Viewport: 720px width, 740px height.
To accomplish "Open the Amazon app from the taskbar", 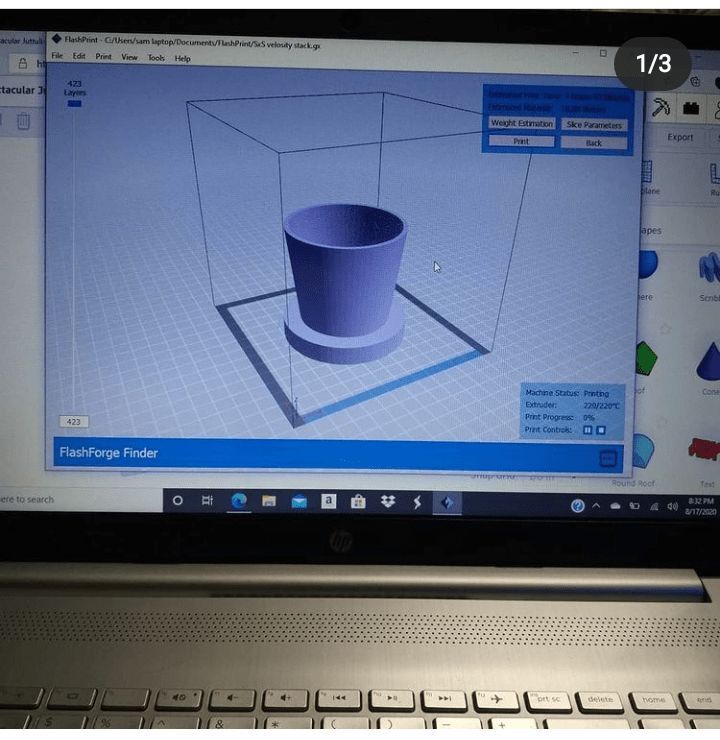I will (328, 501).
